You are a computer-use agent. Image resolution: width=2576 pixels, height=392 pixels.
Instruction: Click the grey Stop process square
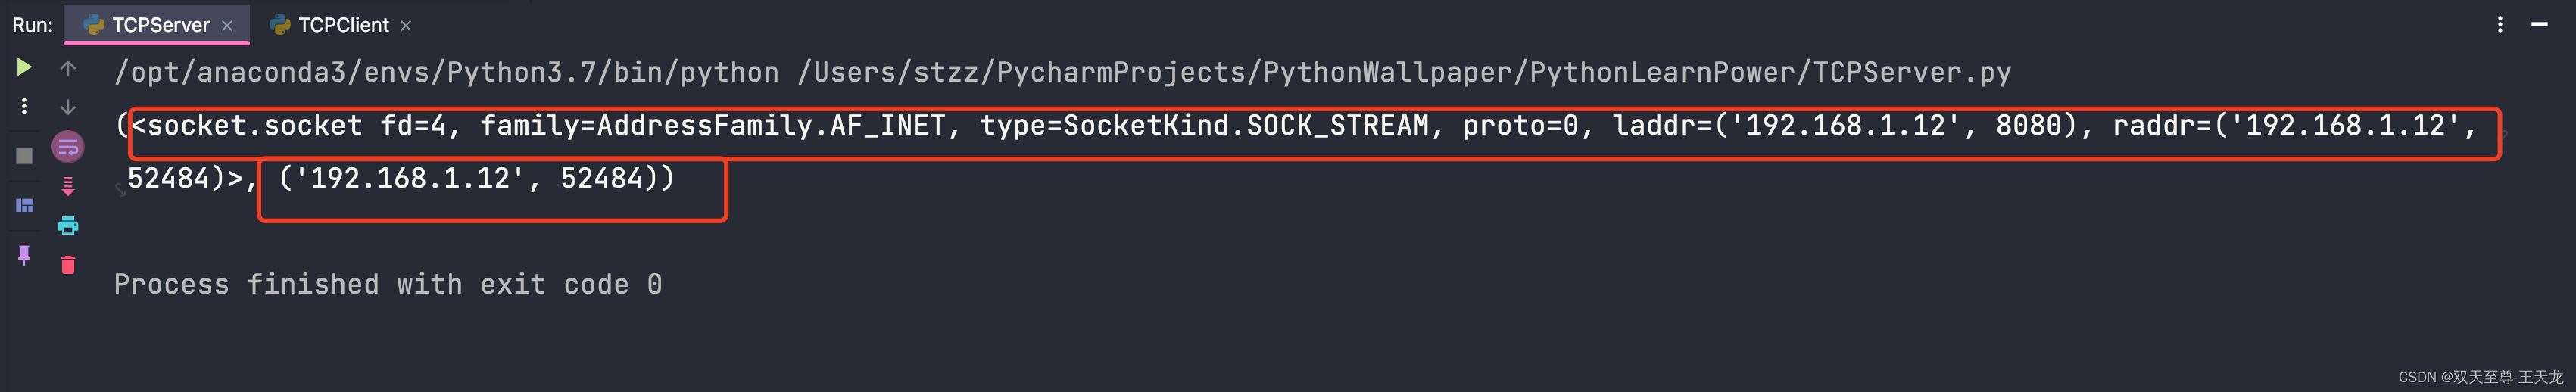24,155
